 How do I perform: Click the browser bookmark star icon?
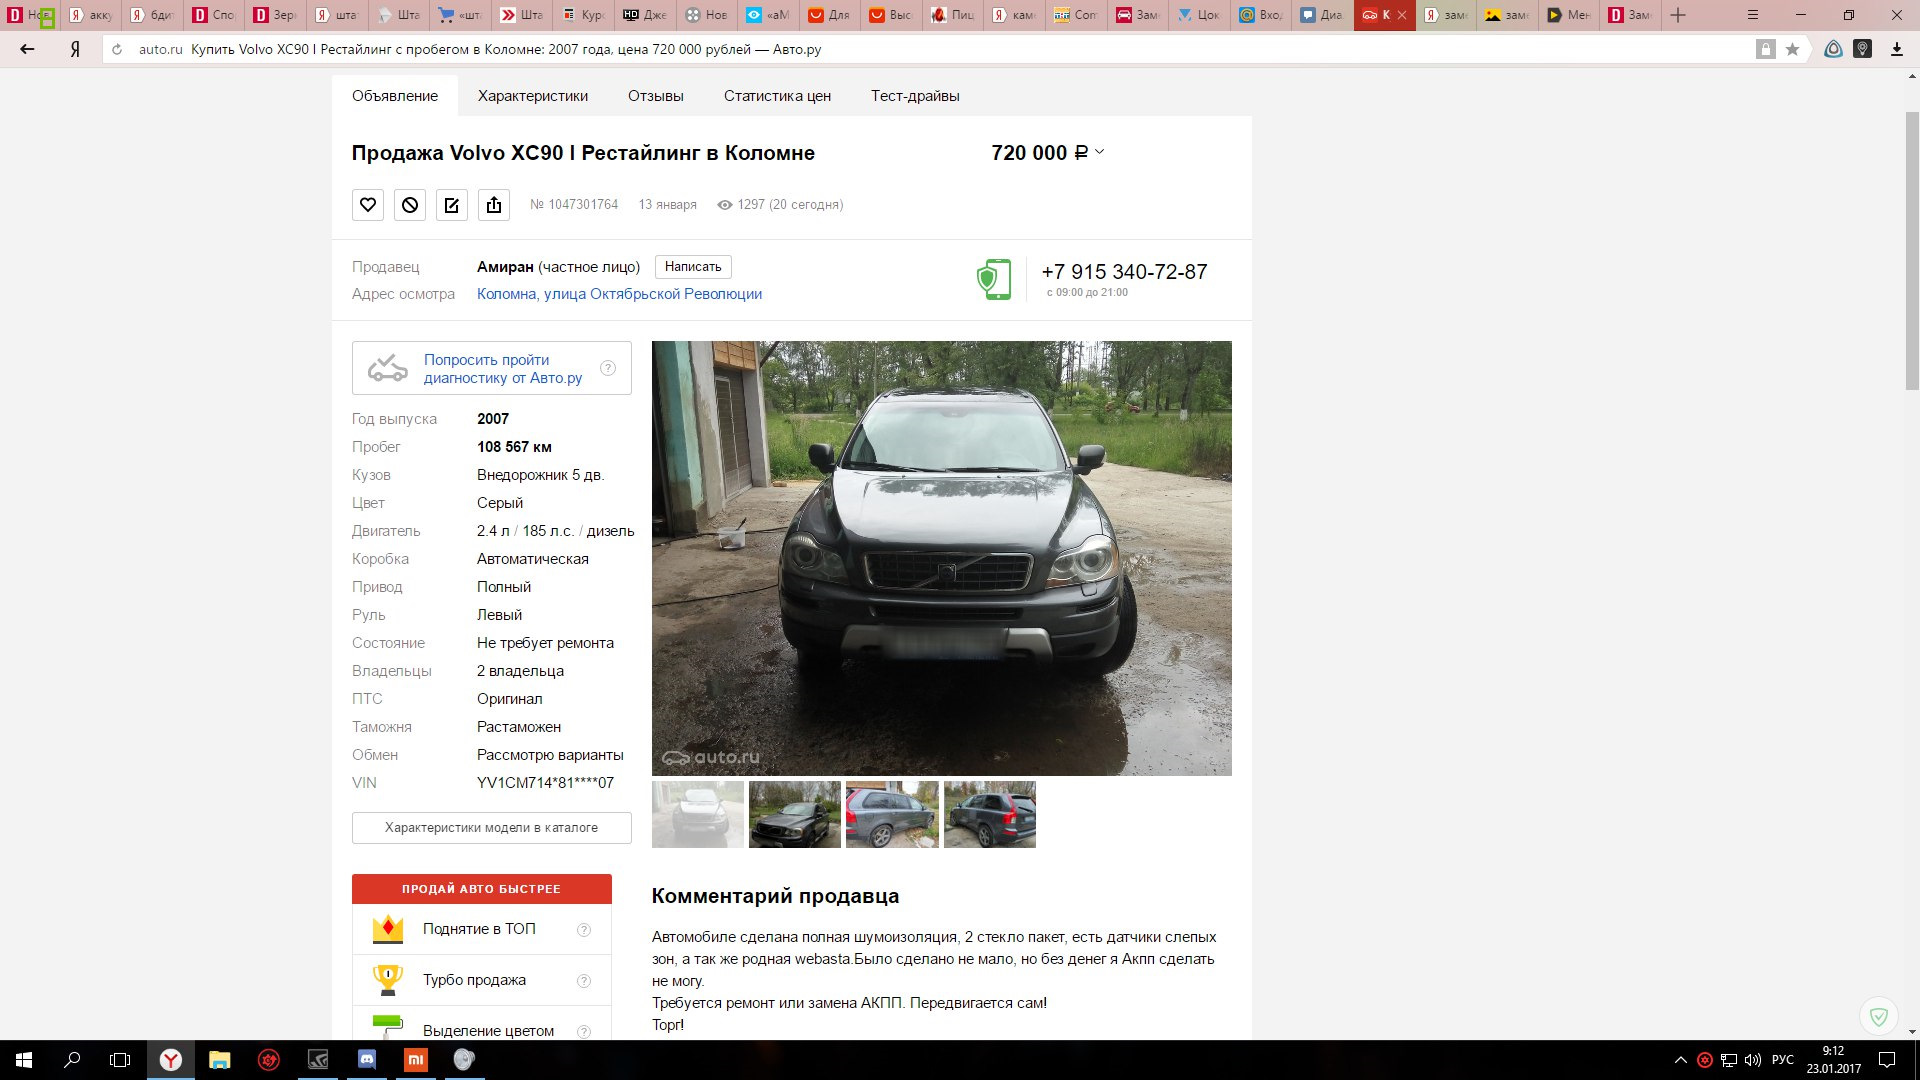(x=1792, y=49)
